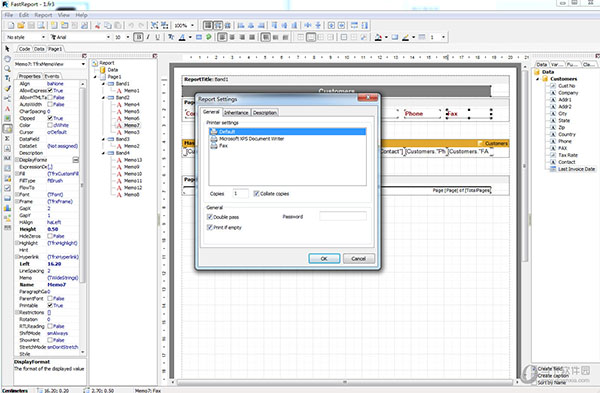Toggle AllowExpressions property checkbox
Image resolution: width=600 pixels, height=393 pixels.
coord(50,91)
